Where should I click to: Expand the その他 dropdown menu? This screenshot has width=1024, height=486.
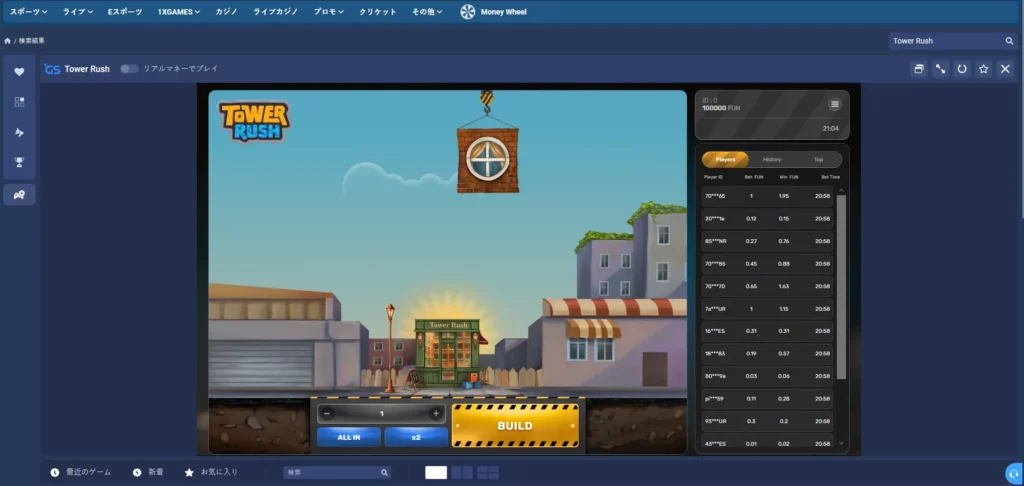point(427,12)
